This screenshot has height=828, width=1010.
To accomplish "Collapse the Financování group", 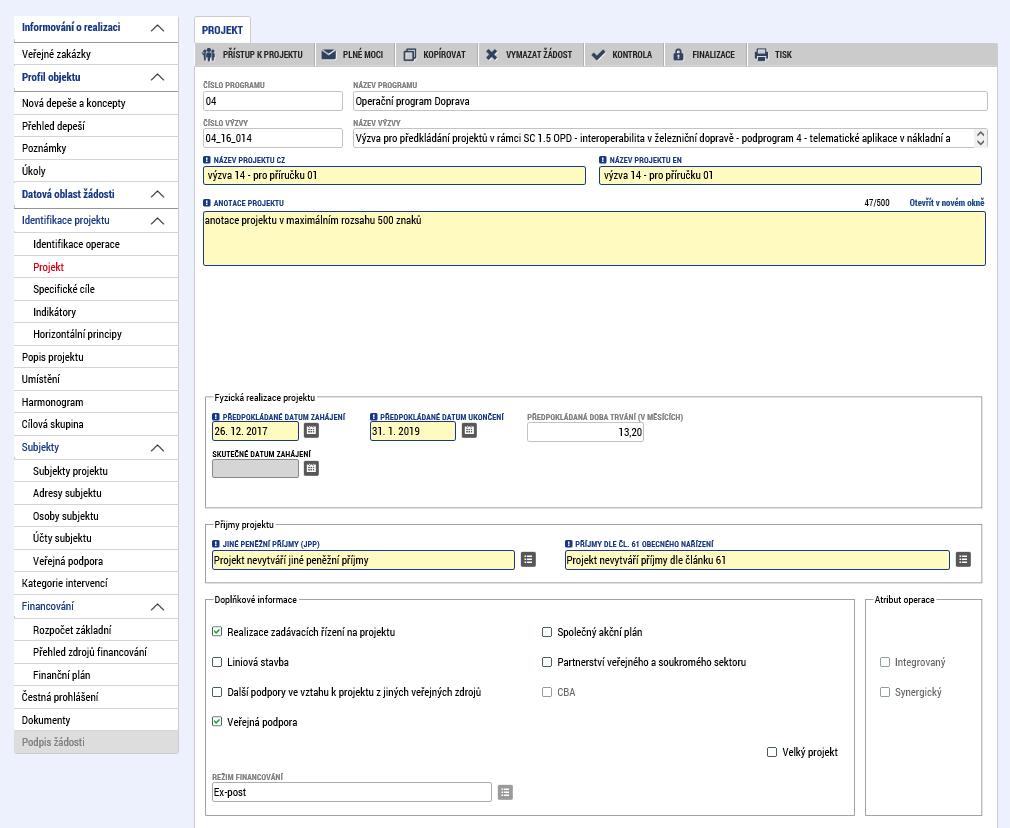I will [157, 607].
